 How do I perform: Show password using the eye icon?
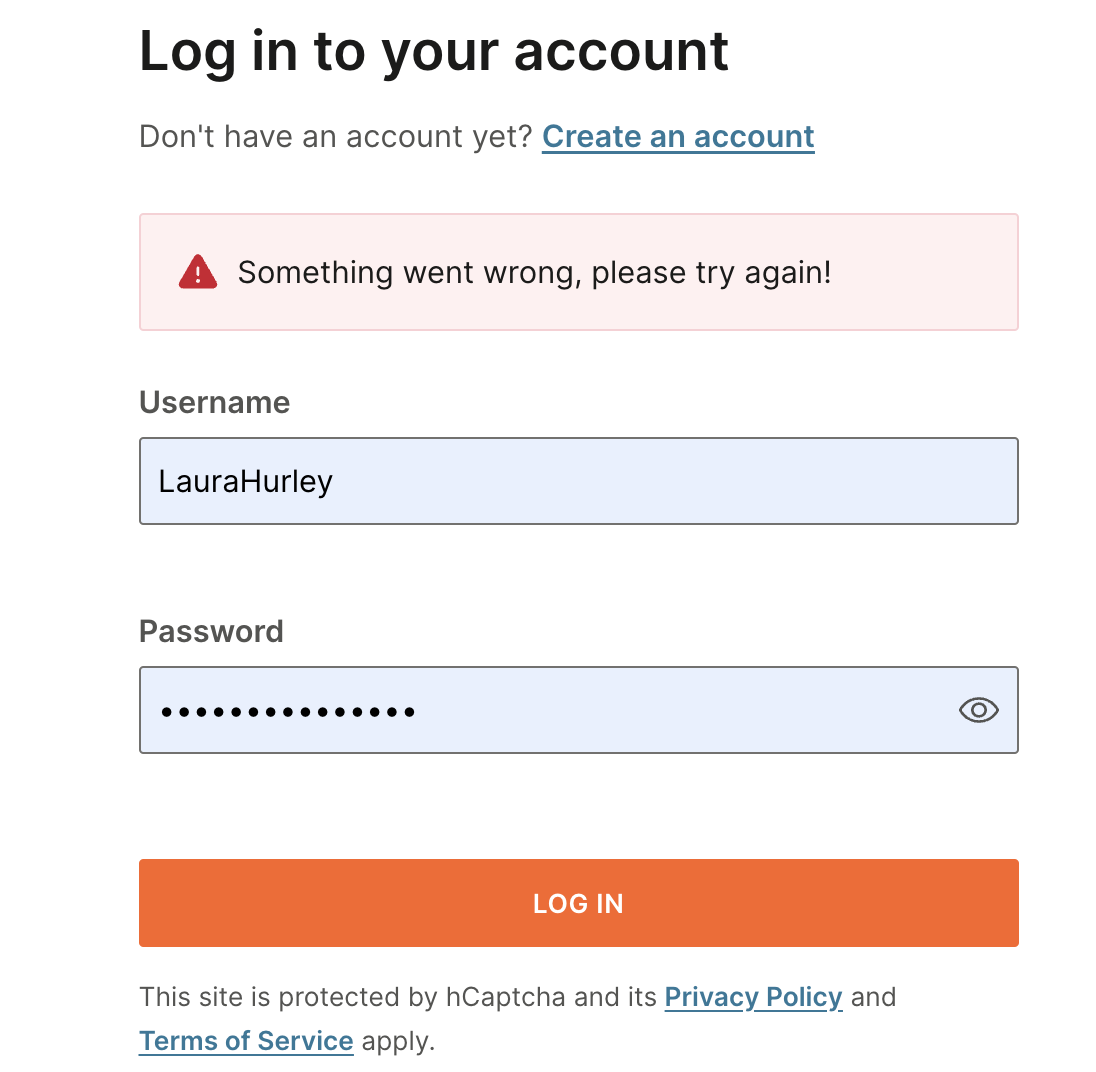[x=978, y=710]
